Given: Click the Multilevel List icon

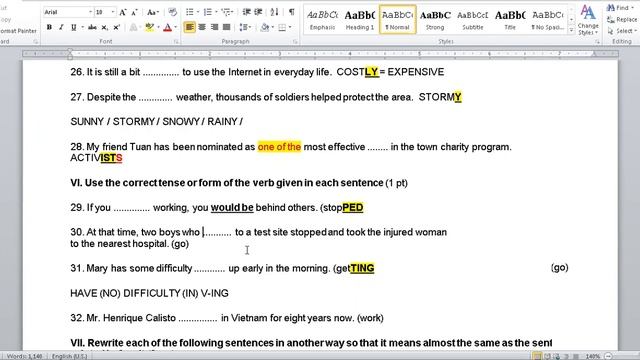Looking at the screenshot, I should click(x=225, y=12).
